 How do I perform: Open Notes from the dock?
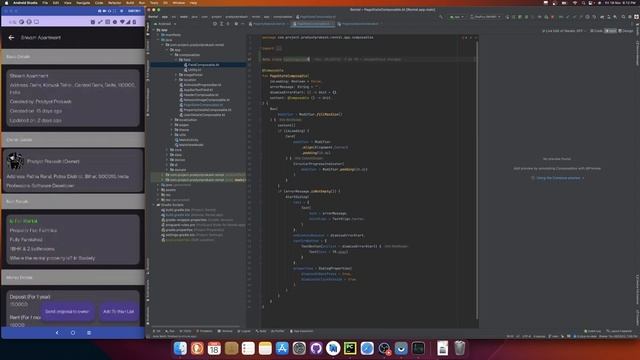pos(265,348)
